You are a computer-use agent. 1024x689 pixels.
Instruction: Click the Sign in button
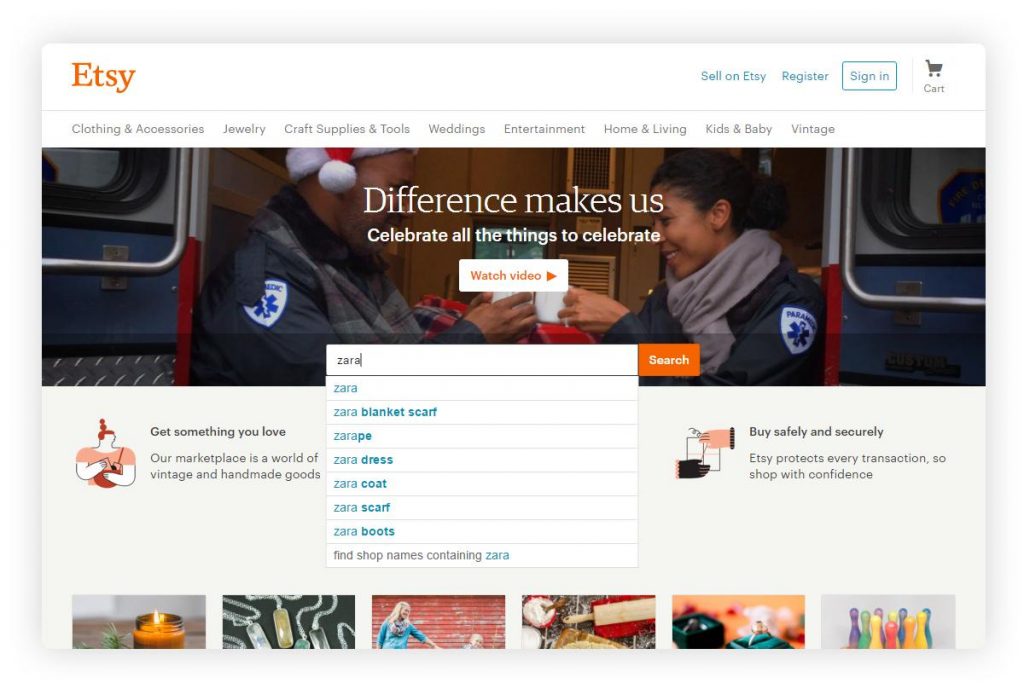pos(869,76)
